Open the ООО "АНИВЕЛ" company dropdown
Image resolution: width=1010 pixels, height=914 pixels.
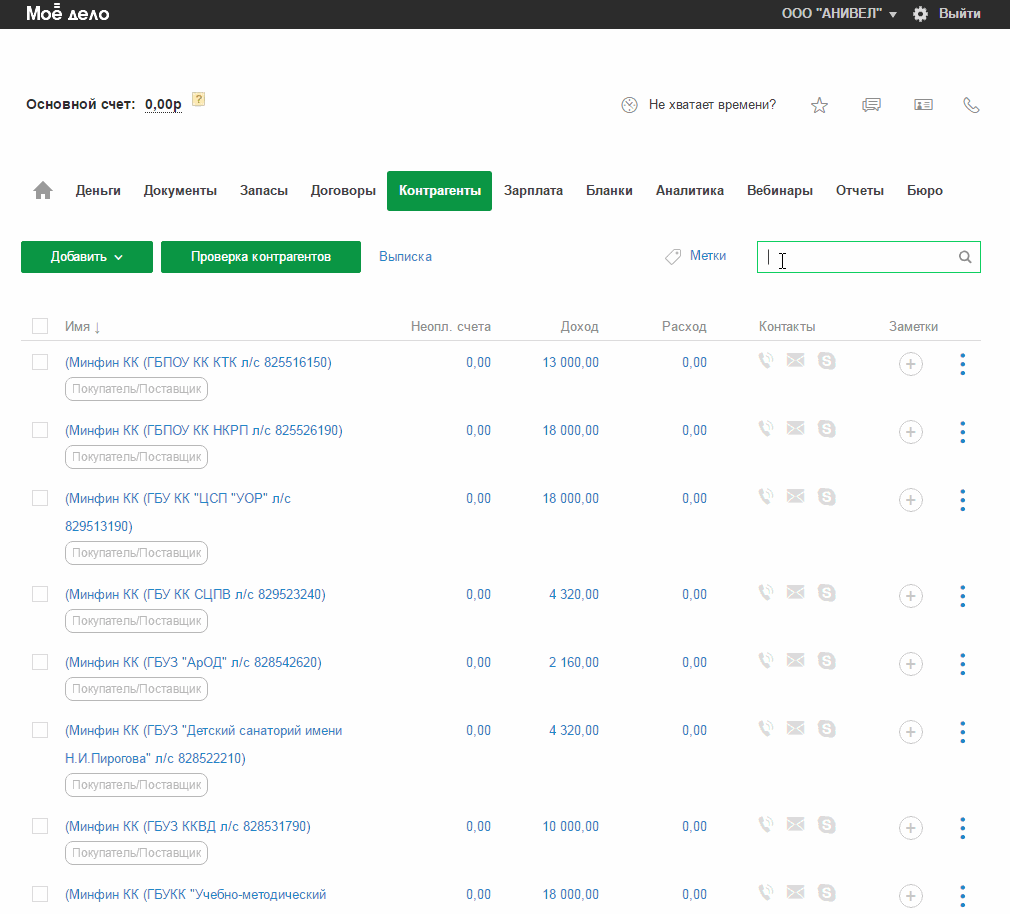838,14
